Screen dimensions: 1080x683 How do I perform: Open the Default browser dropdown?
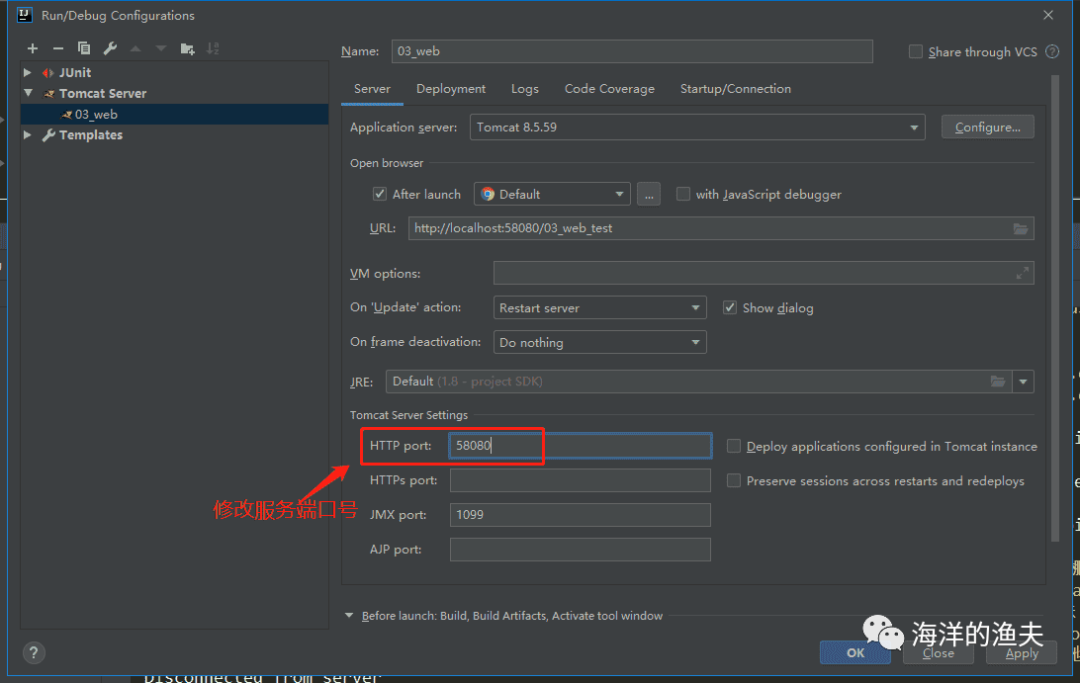point(552,194)
